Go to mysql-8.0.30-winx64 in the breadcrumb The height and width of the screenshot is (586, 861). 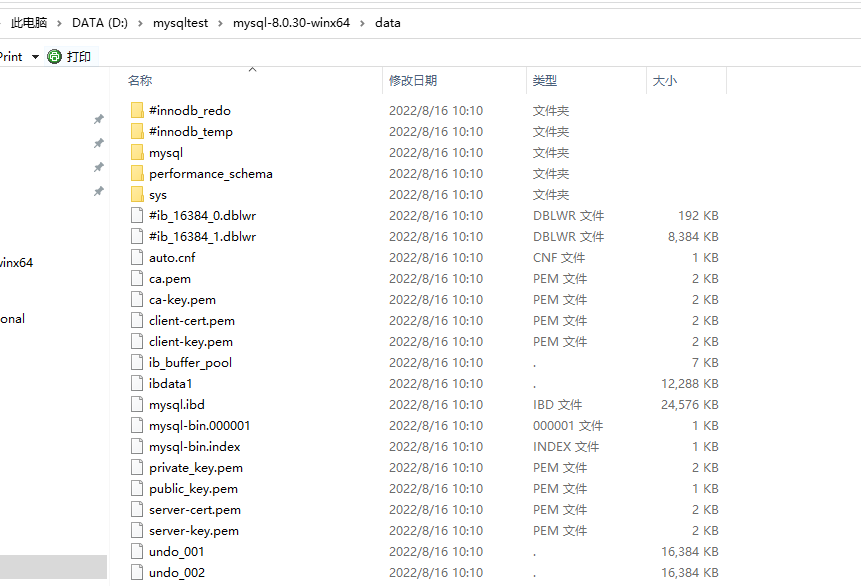[292, 23]
